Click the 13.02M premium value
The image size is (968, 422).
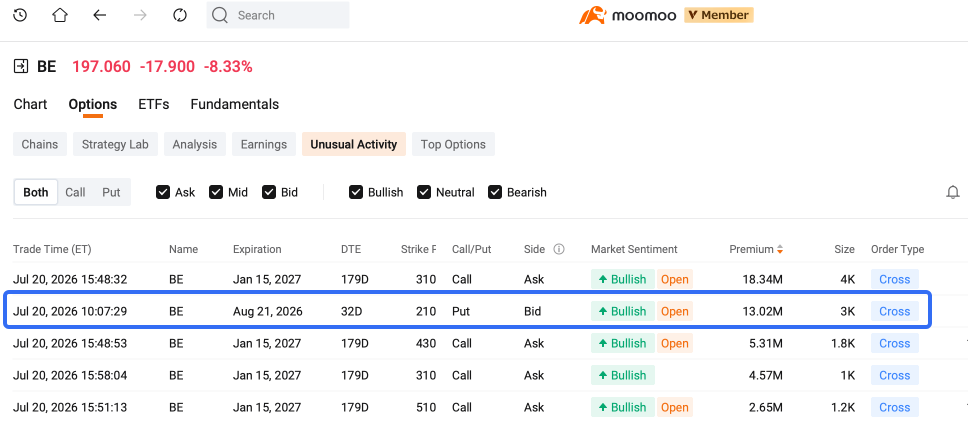pyautogui.click(x=762, y=312)
